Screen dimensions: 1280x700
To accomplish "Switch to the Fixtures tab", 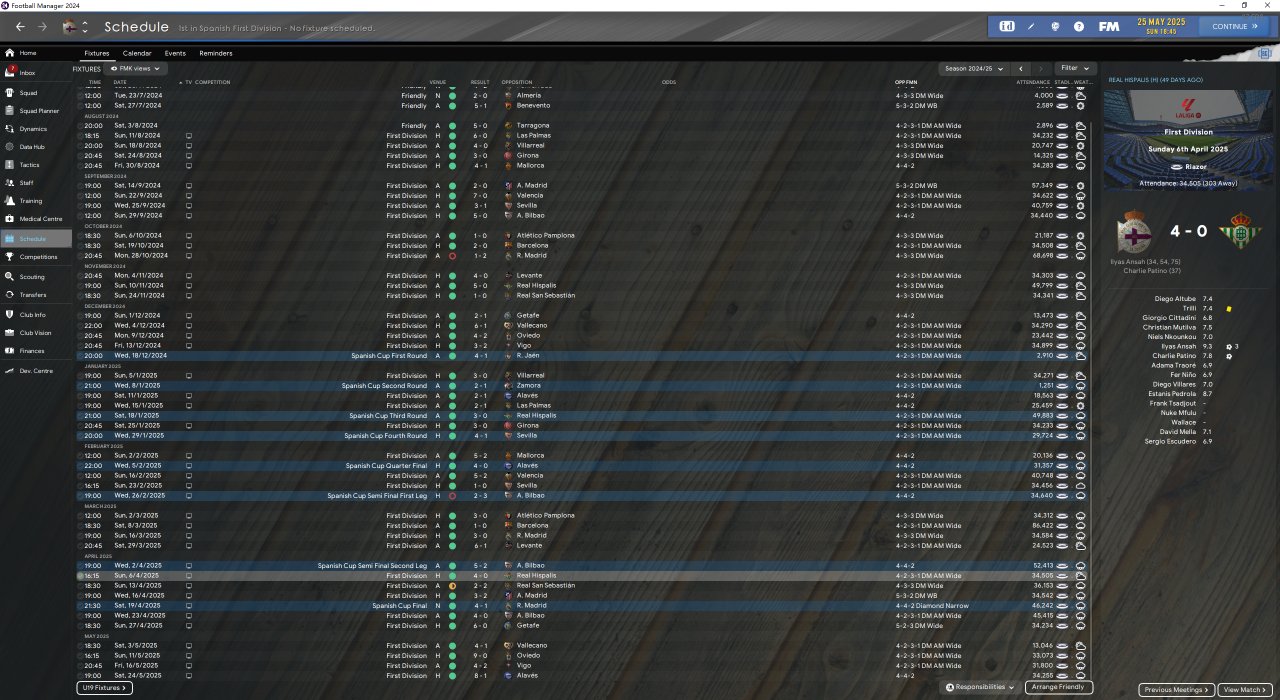I will [x=97, y=53].
